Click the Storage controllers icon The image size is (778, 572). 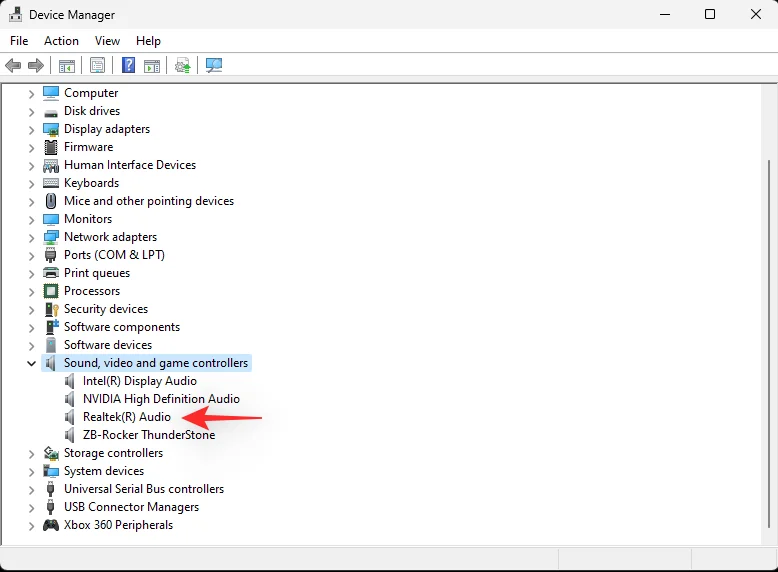[51, 453]
